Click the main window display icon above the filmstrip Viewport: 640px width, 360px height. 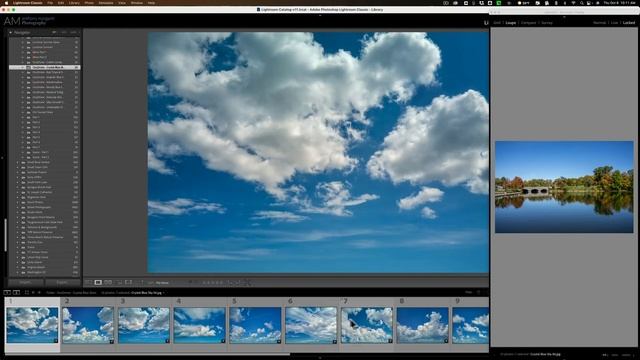pyautogui.click(x=7, y=293)
